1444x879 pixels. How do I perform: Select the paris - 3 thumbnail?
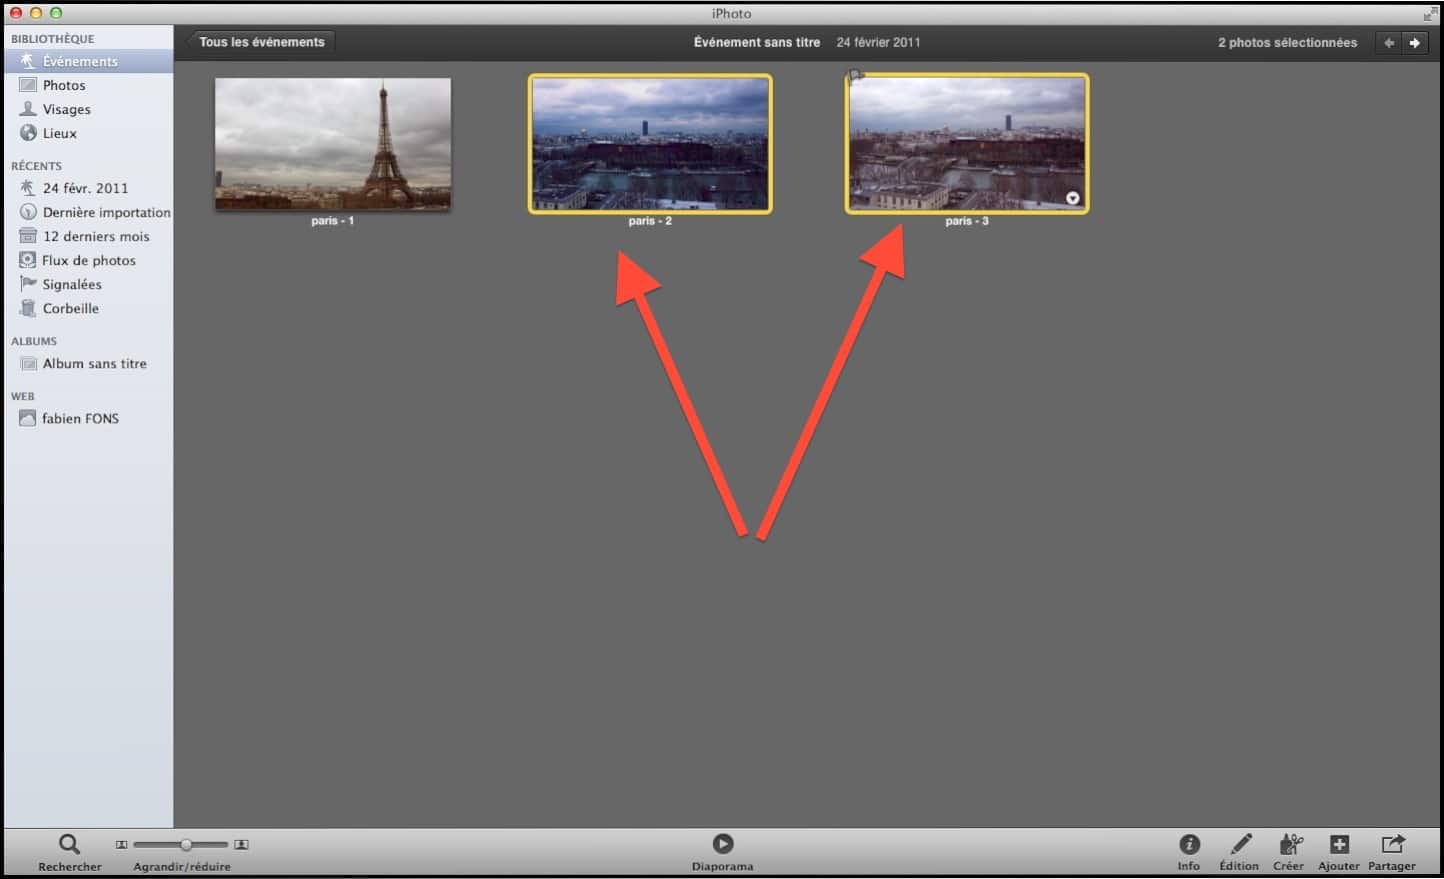tap(967, 144)
